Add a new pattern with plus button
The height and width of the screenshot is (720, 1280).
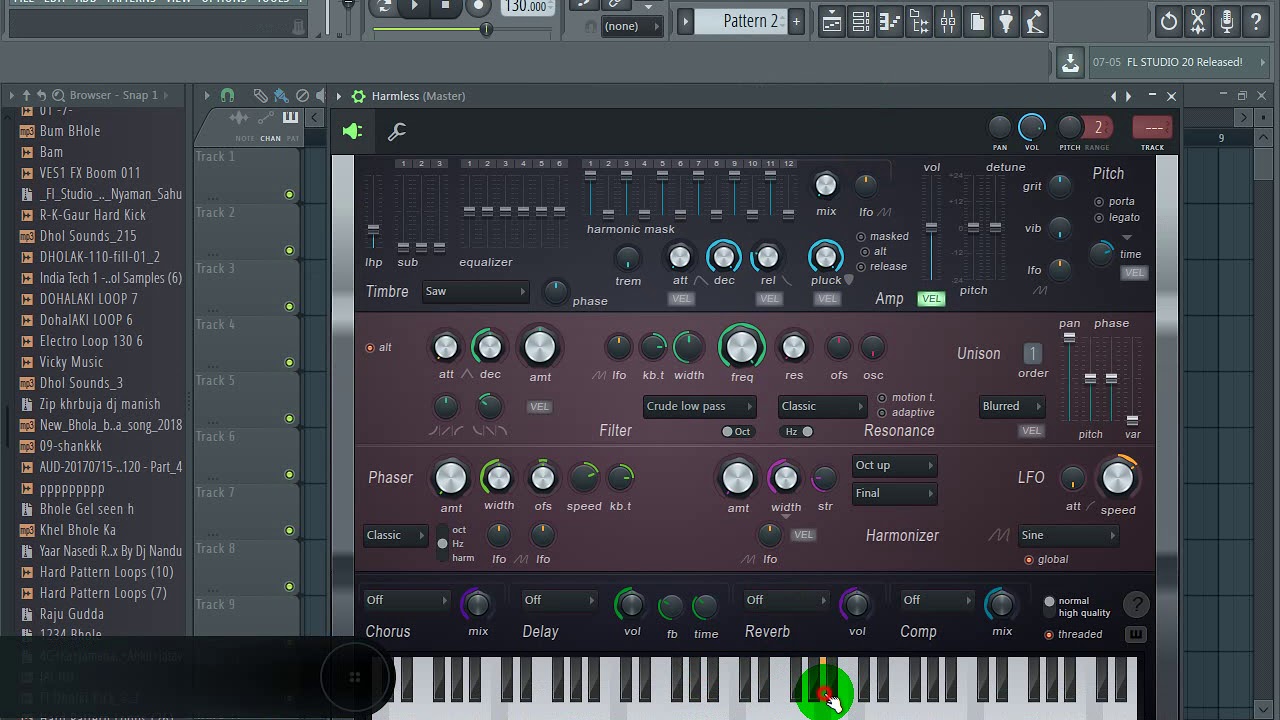point(796,21)
